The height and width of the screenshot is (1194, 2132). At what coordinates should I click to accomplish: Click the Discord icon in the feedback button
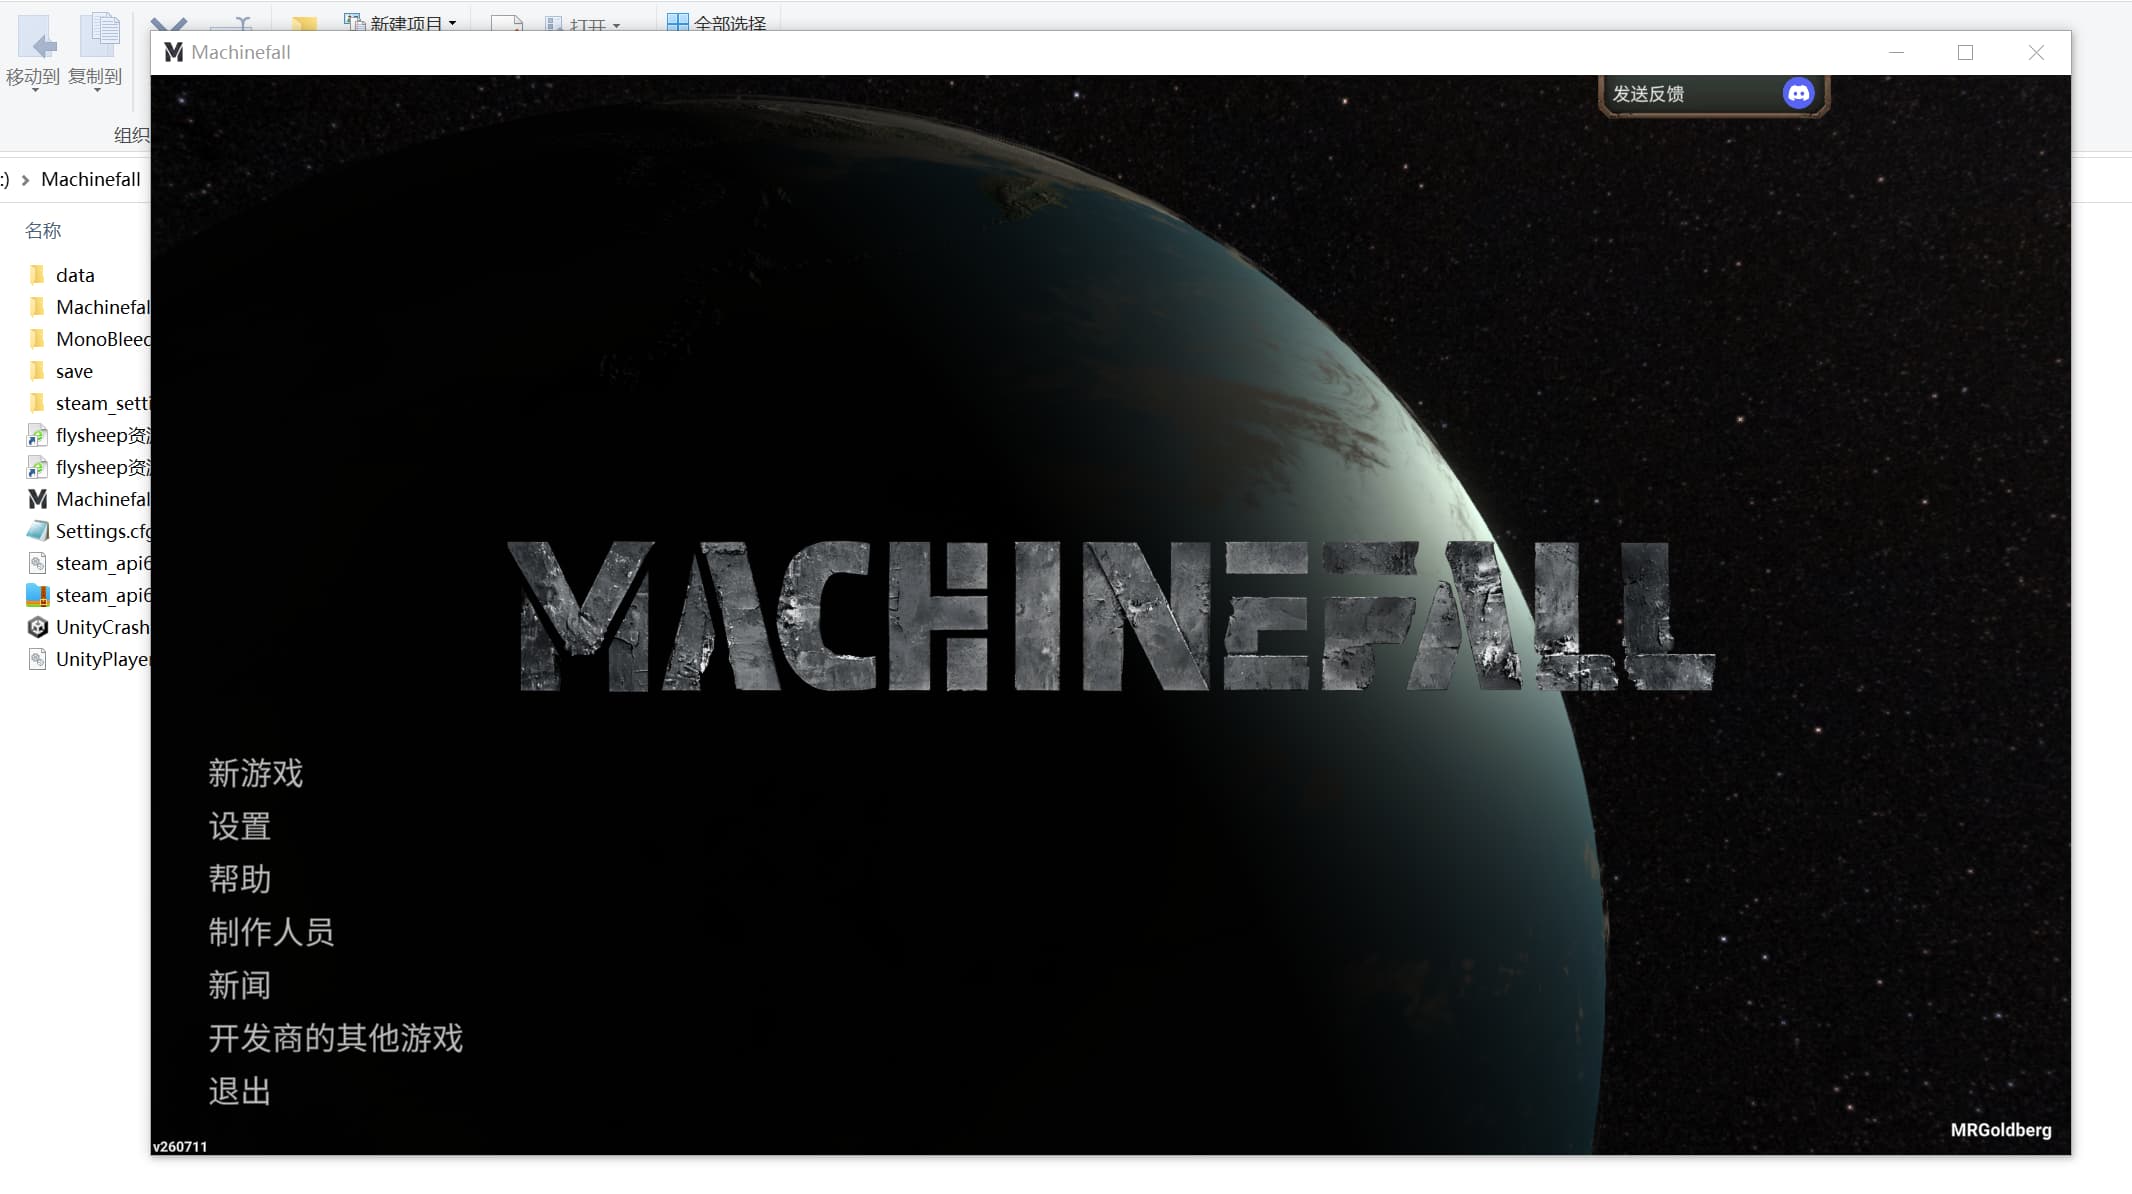[1798, 93]
